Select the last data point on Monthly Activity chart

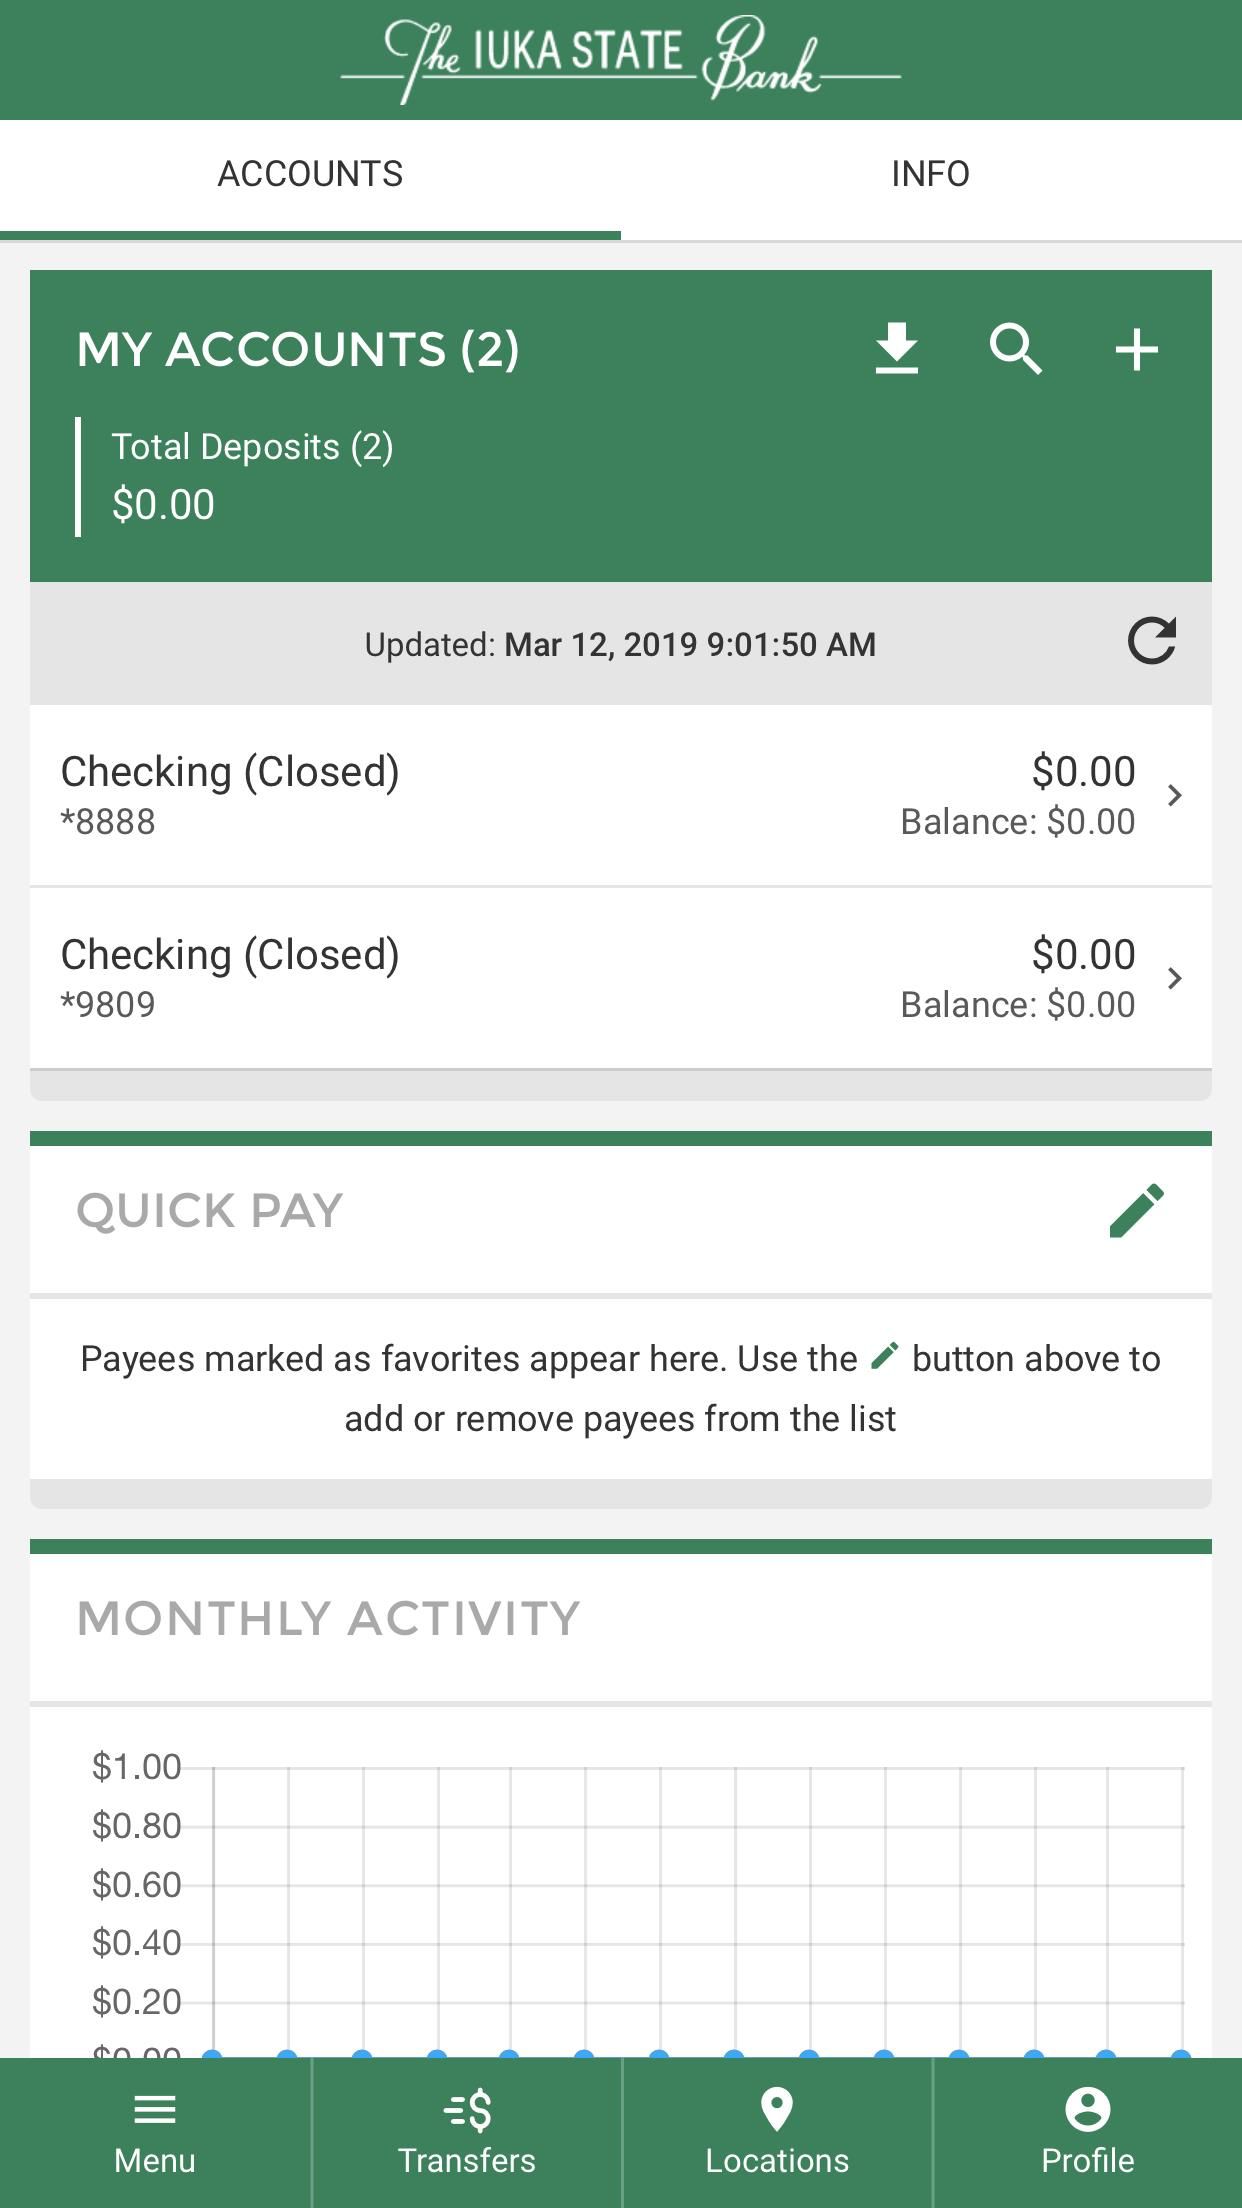click(x=1181, y=2054)
